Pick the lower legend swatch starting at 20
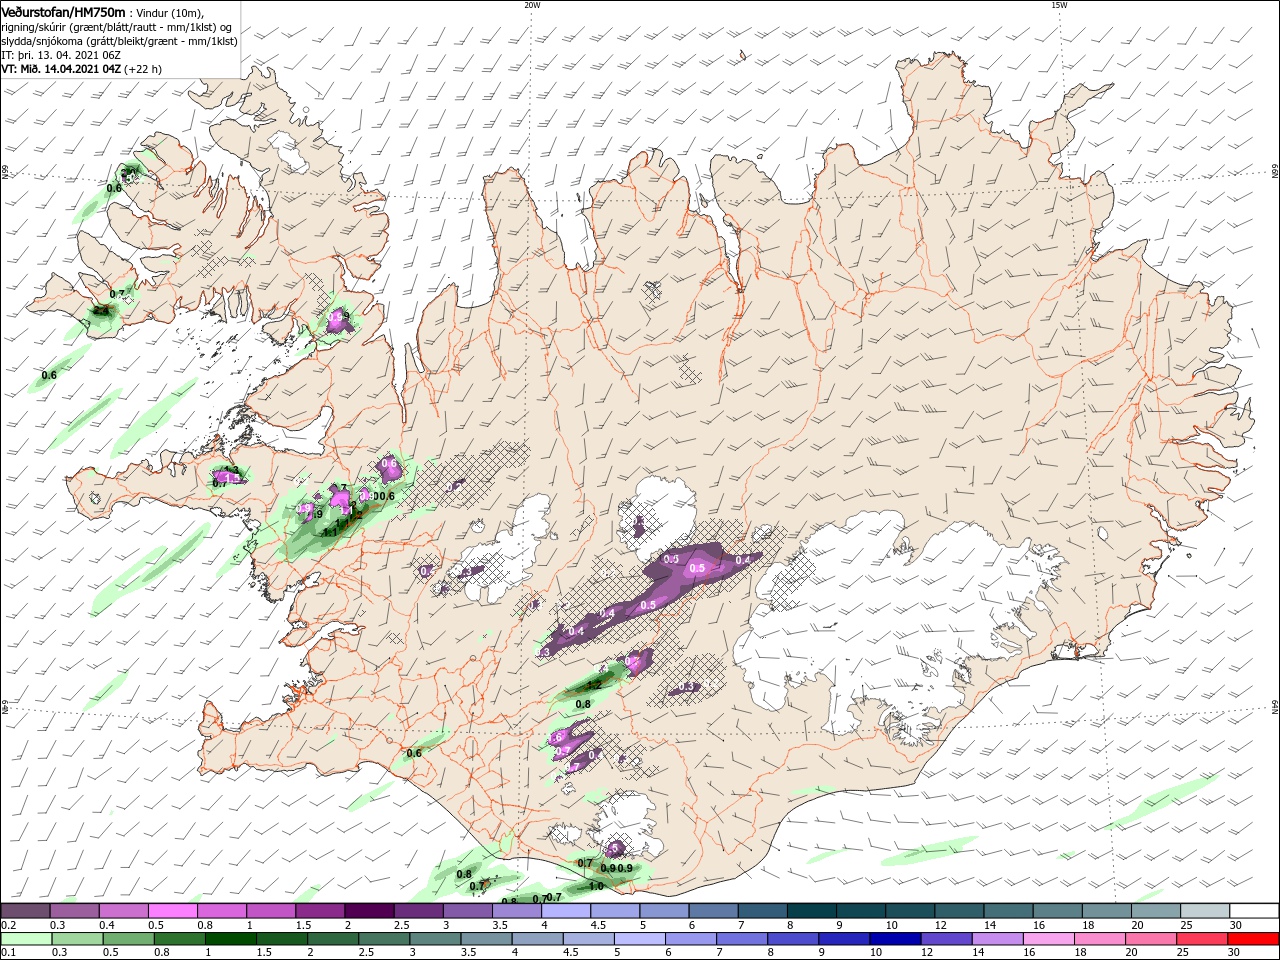This screenshot has height=960, width=1280. (1150, 939)
